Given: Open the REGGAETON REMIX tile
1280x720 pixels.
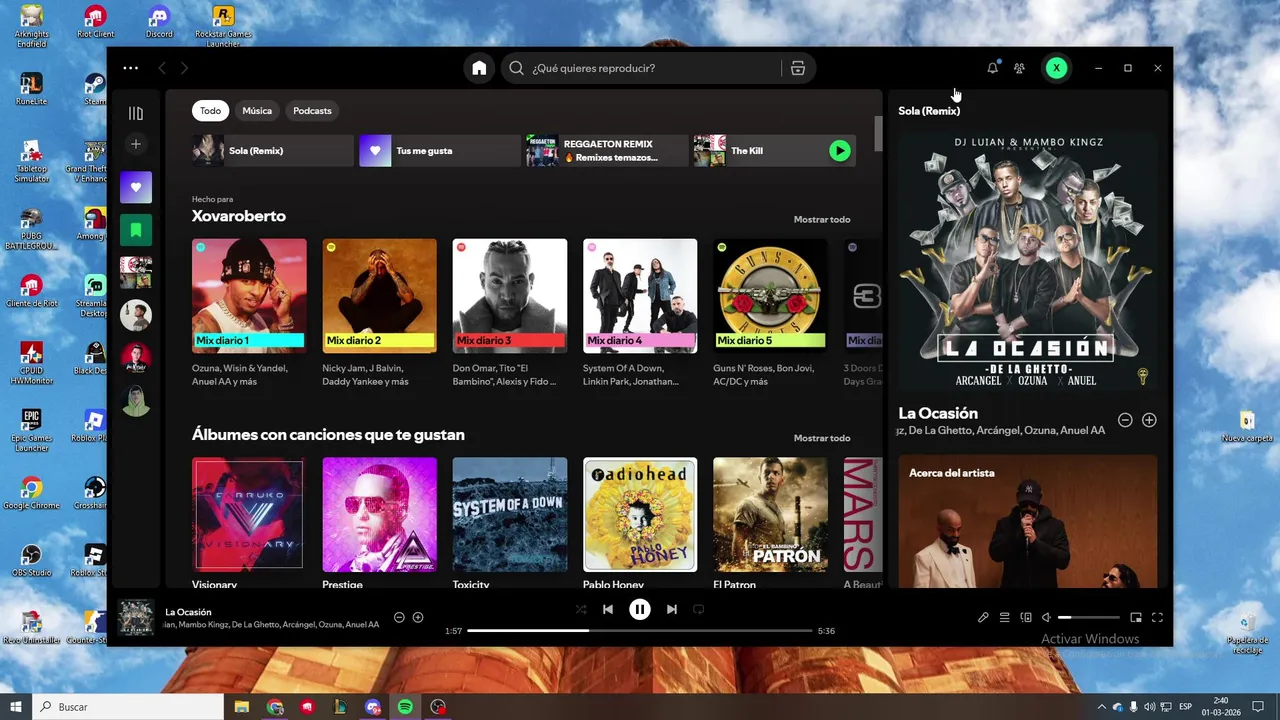Looking at the screenshot, I should (x=607, y=151).
